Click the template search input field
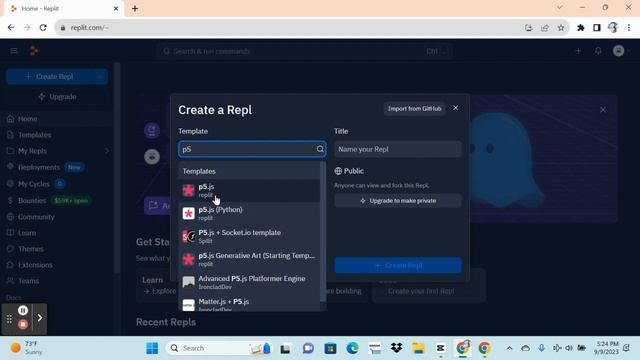640x360 pixels. point(252,149)
